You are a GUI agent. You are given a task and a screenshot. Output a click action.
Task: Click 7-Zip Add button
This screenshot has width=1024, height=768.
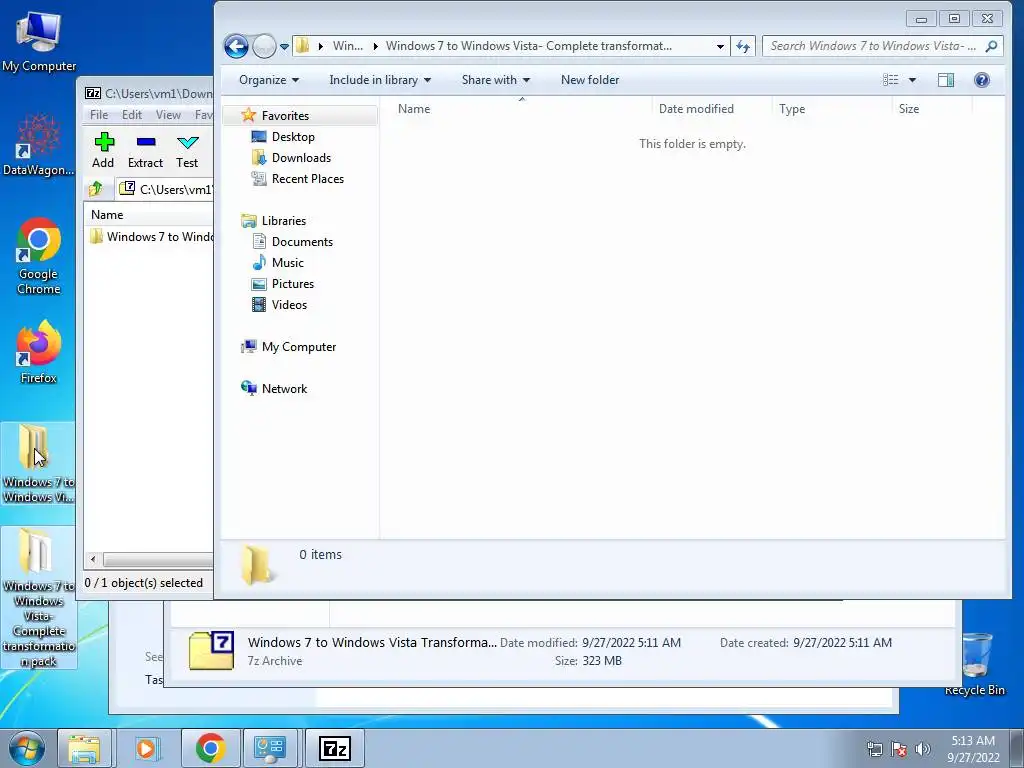click(103, 150)
